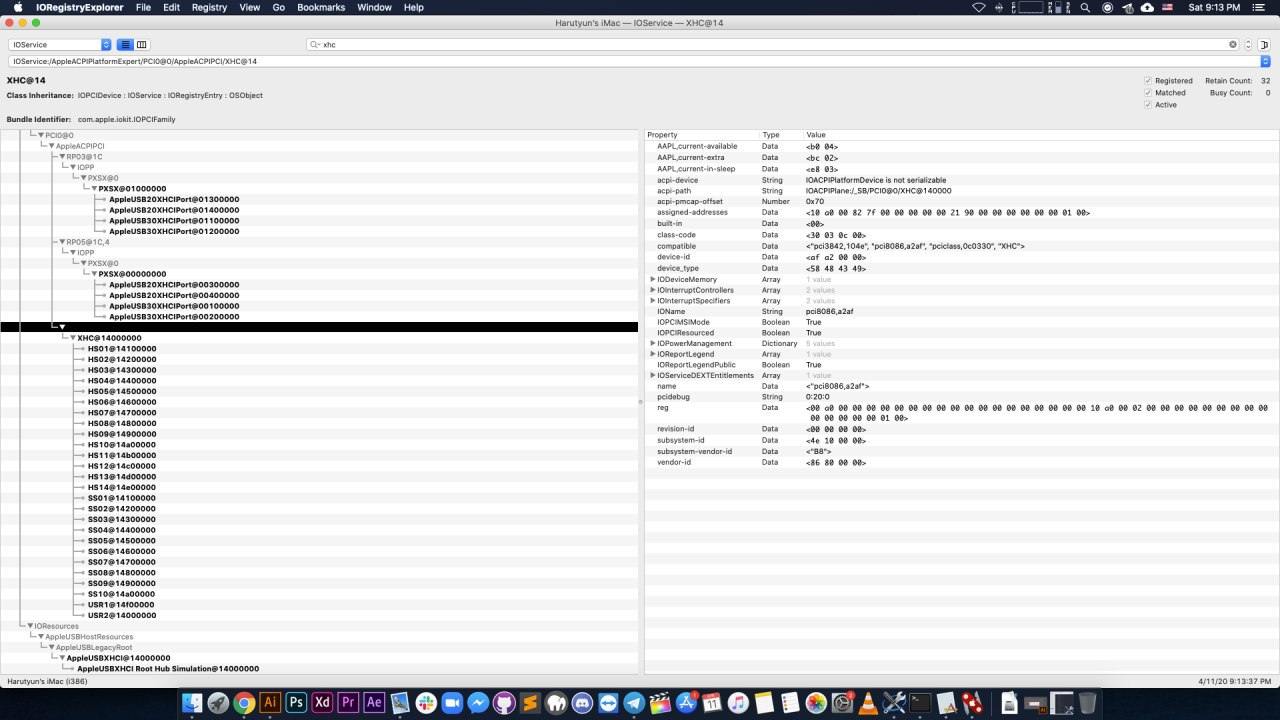The width and height of the screenshot is (1280, 720).
Task: Expand the IOReportLegend property
Action: coord(653,354)
